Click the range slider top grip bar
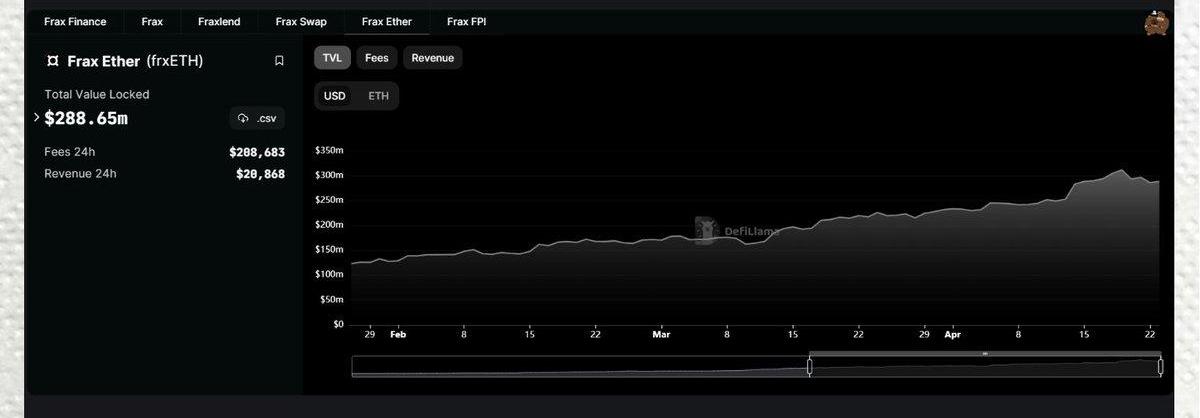The width and height of the screenshot is (1200, 418). tap(985, 354)
